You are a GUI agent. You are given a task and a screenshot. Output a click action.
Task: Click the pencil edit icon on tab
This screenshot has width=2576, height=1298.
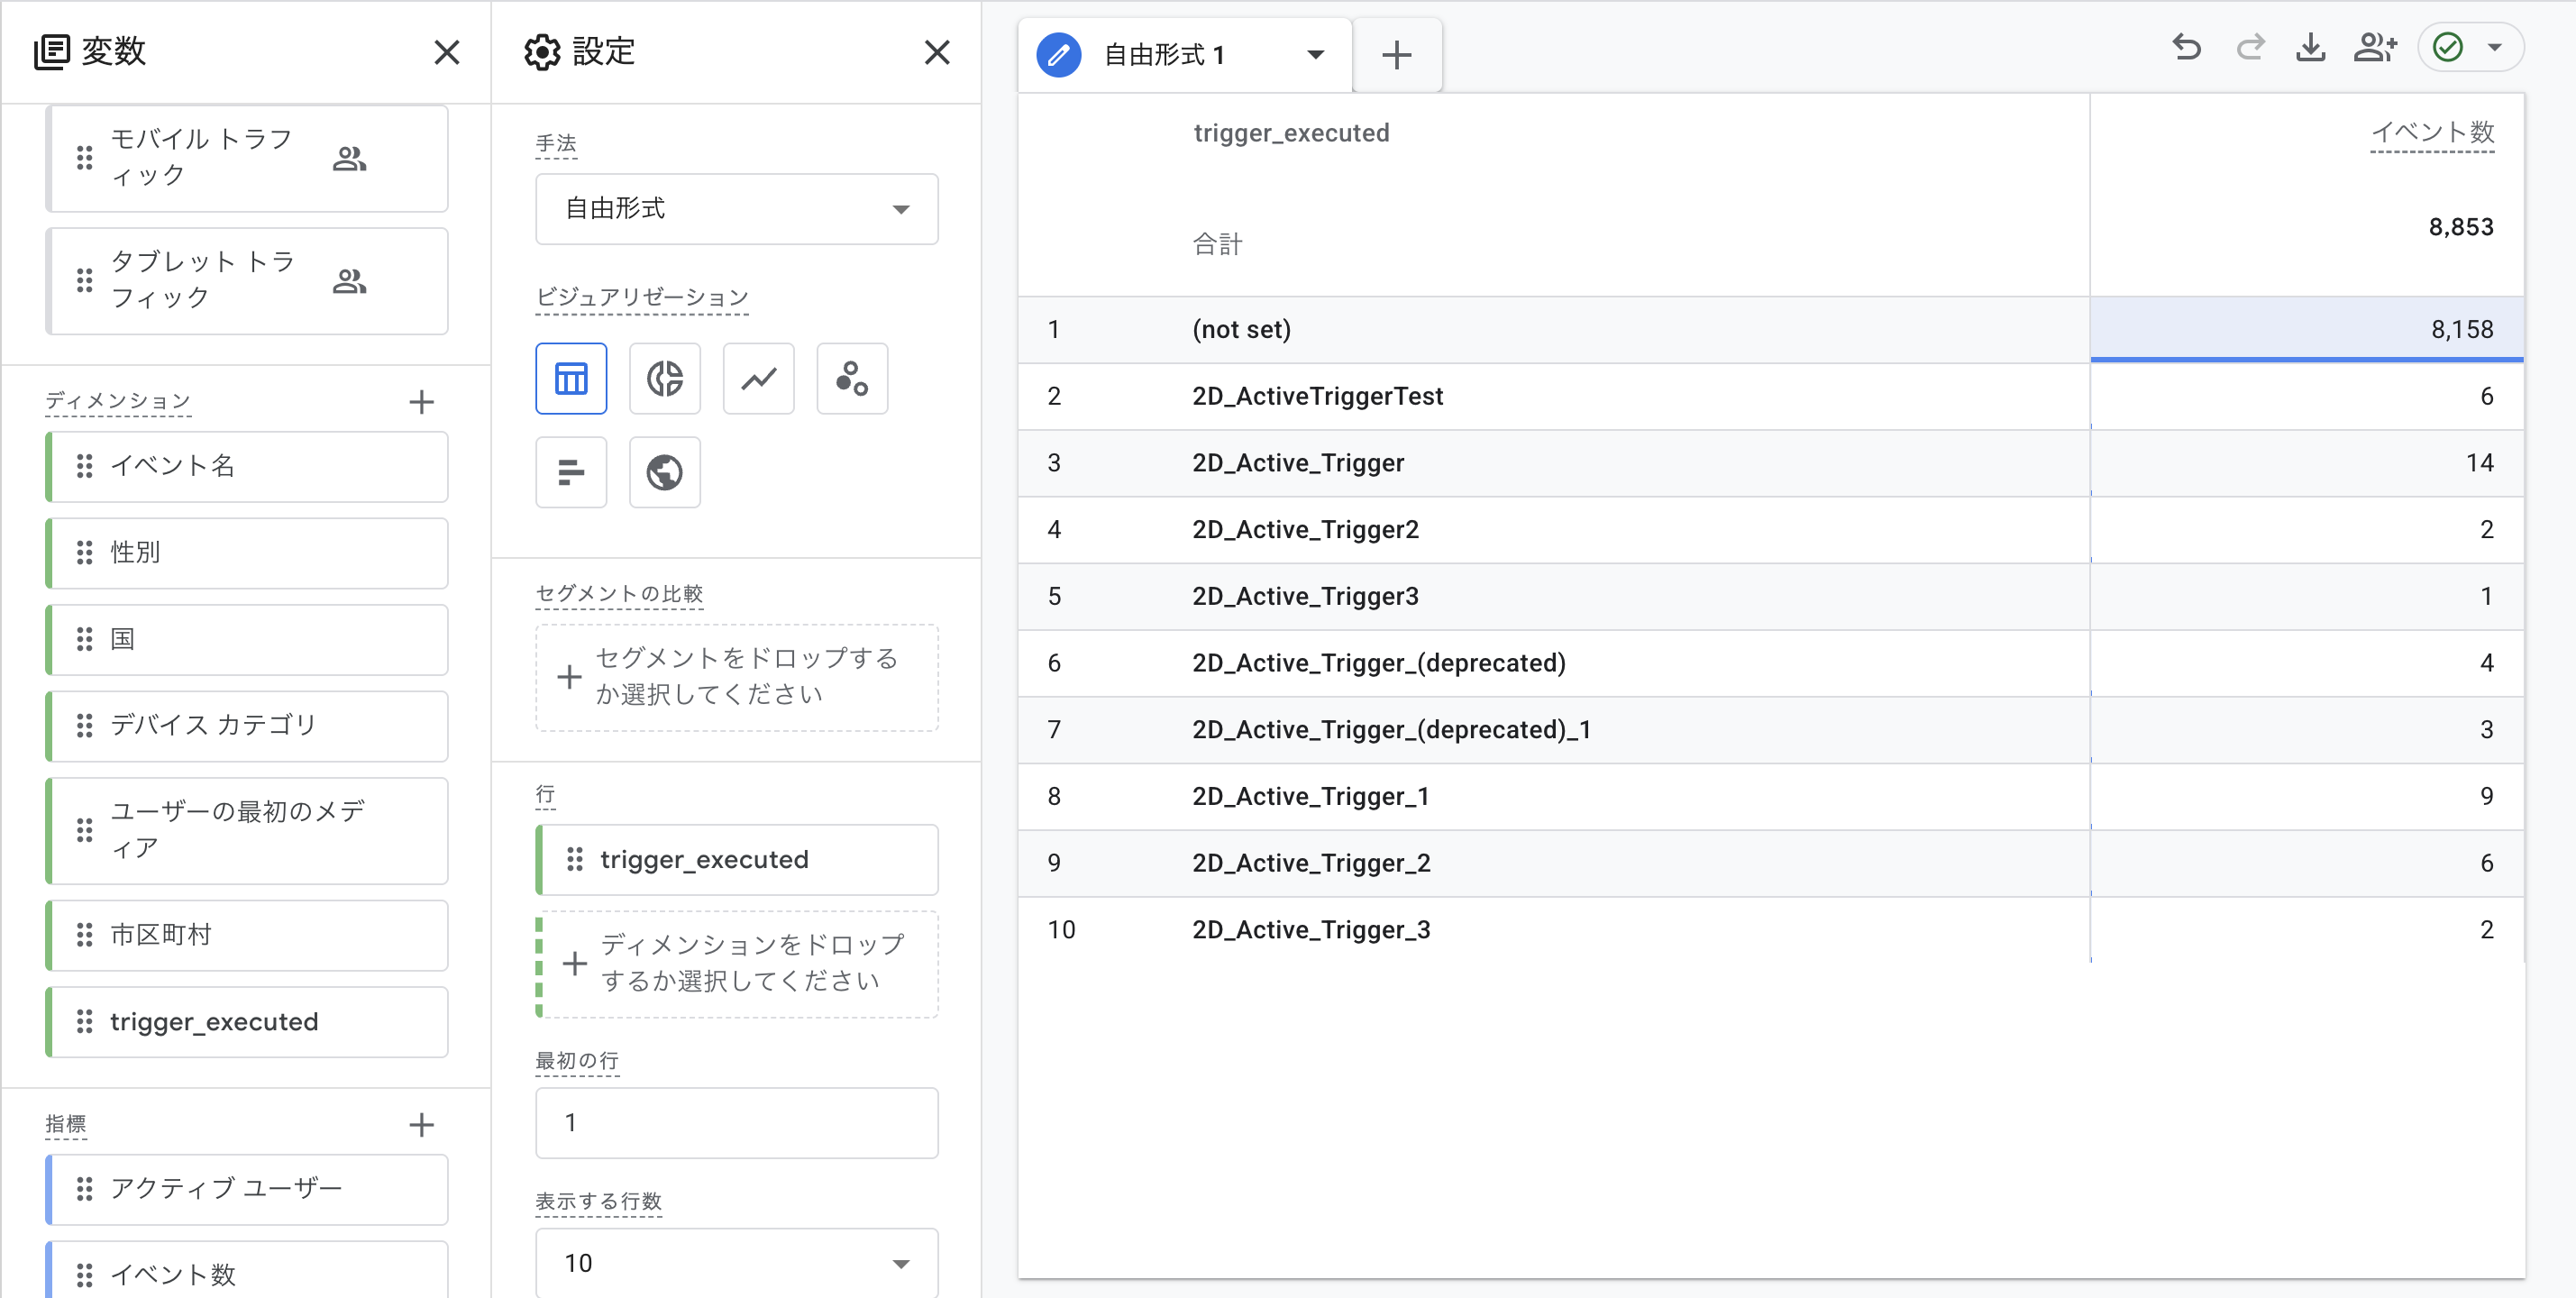1059,55
